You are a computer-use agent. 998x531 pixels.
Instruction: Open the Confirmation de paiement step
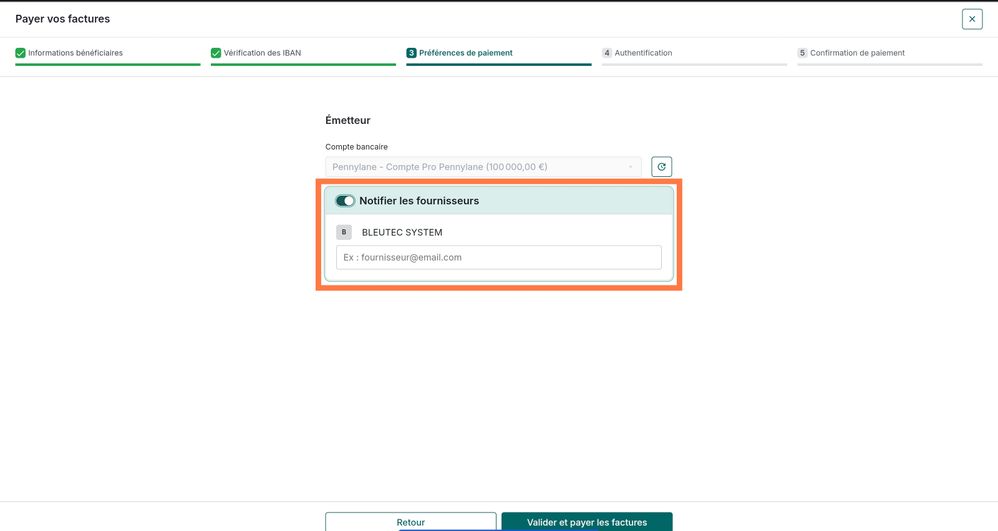(x=857, y=53)
